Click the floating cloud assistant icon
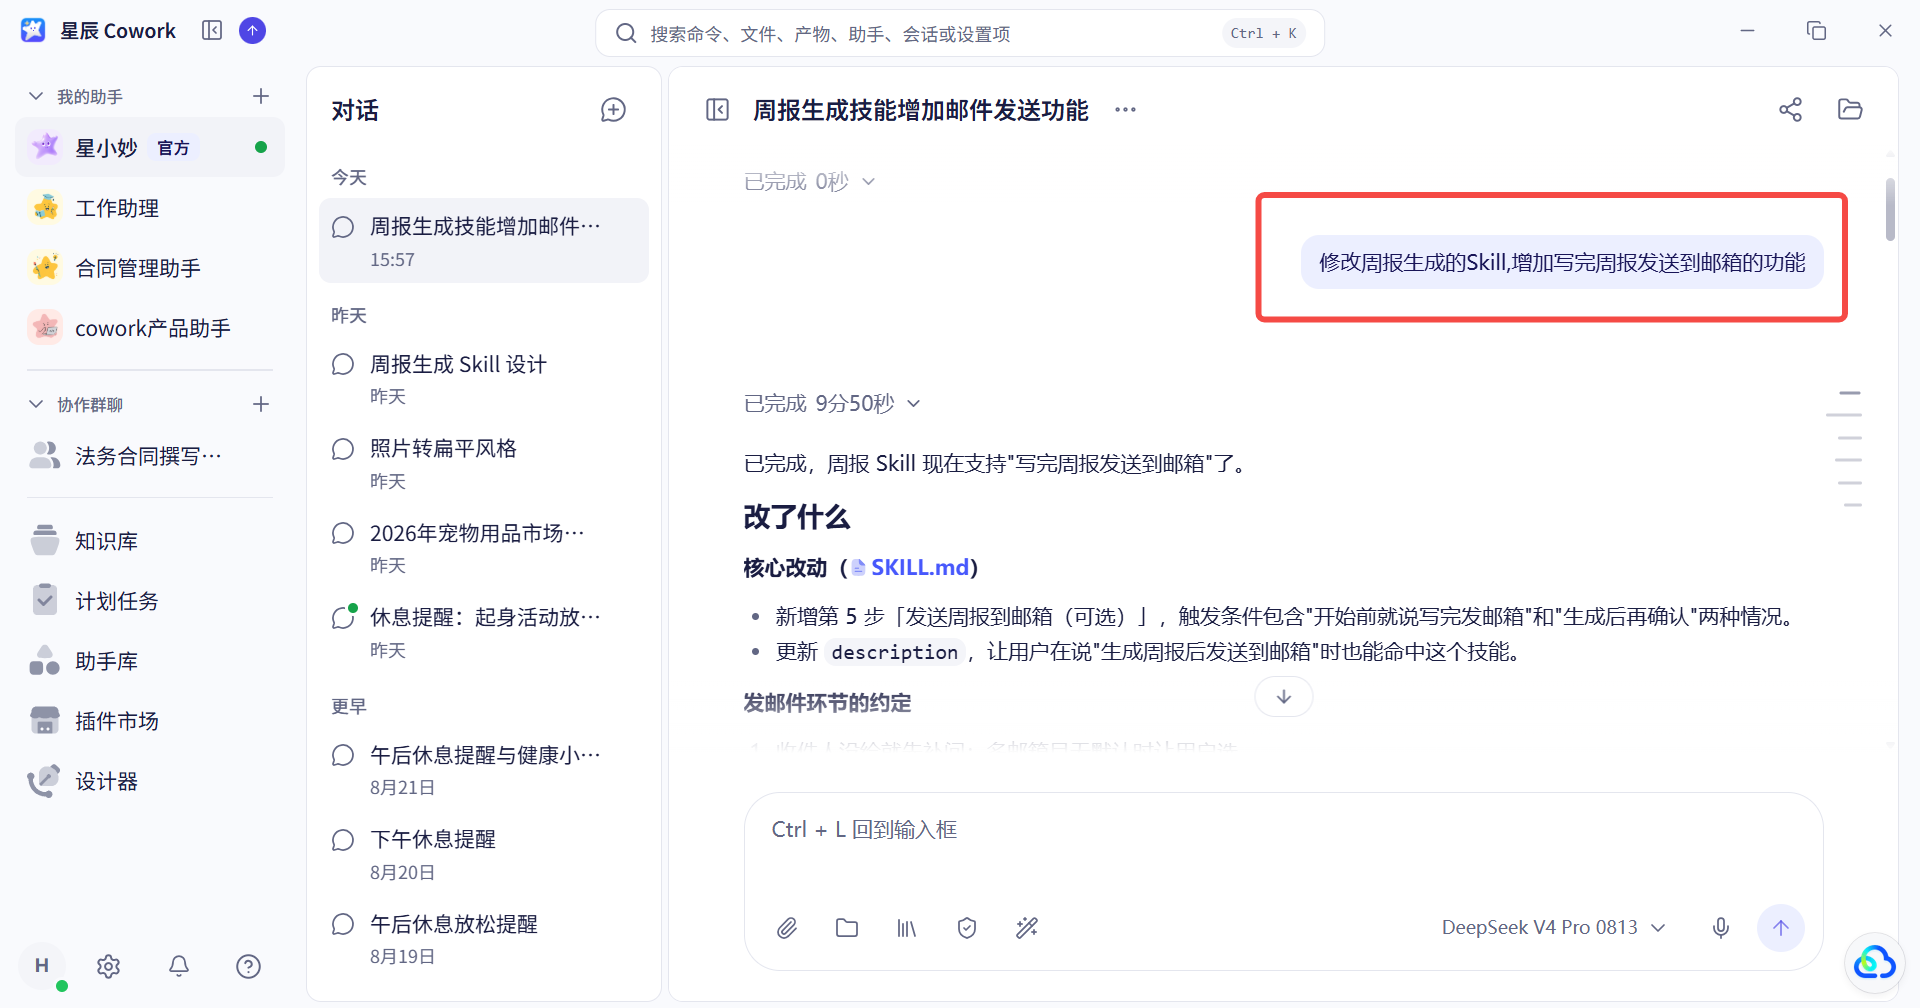This screenshot has height=1008, width=1920. point(1874,962)
